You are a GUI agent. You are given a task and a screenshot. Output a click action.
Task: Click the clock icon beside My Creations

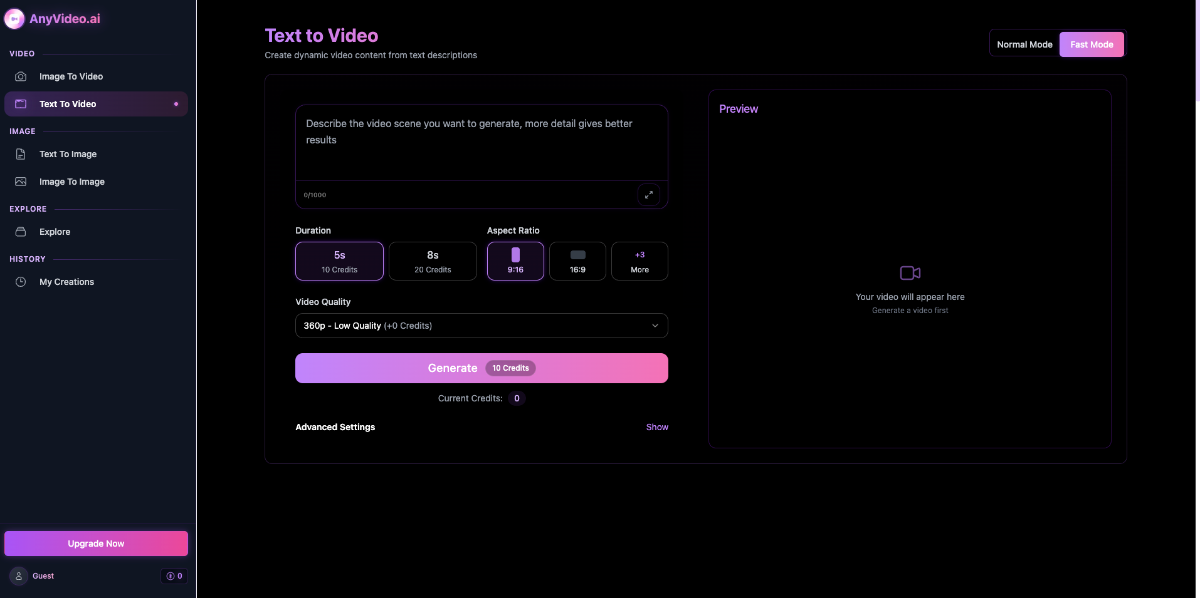click(x=20, y=282)
